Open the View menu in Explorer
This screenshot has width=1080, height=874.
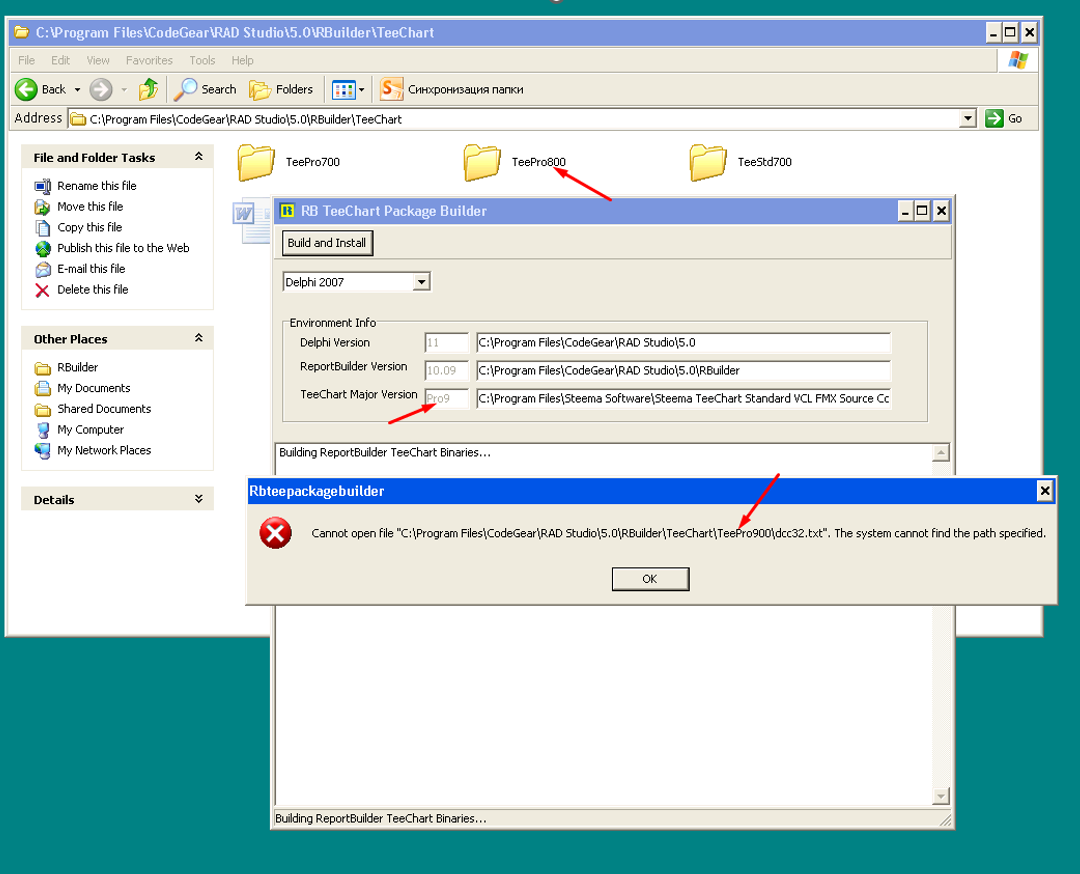pos(98,60)
